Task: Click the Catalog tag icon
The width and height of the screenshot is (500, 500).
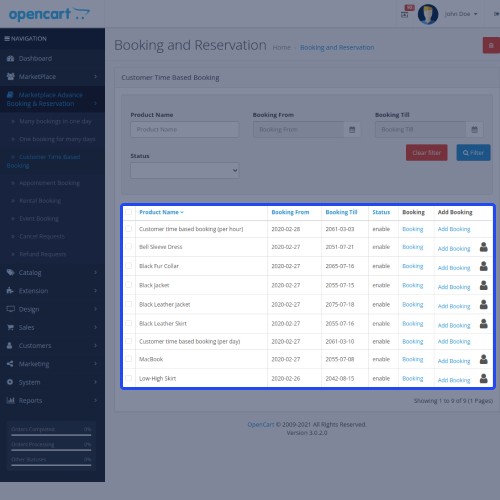Action: pos(10,272)
